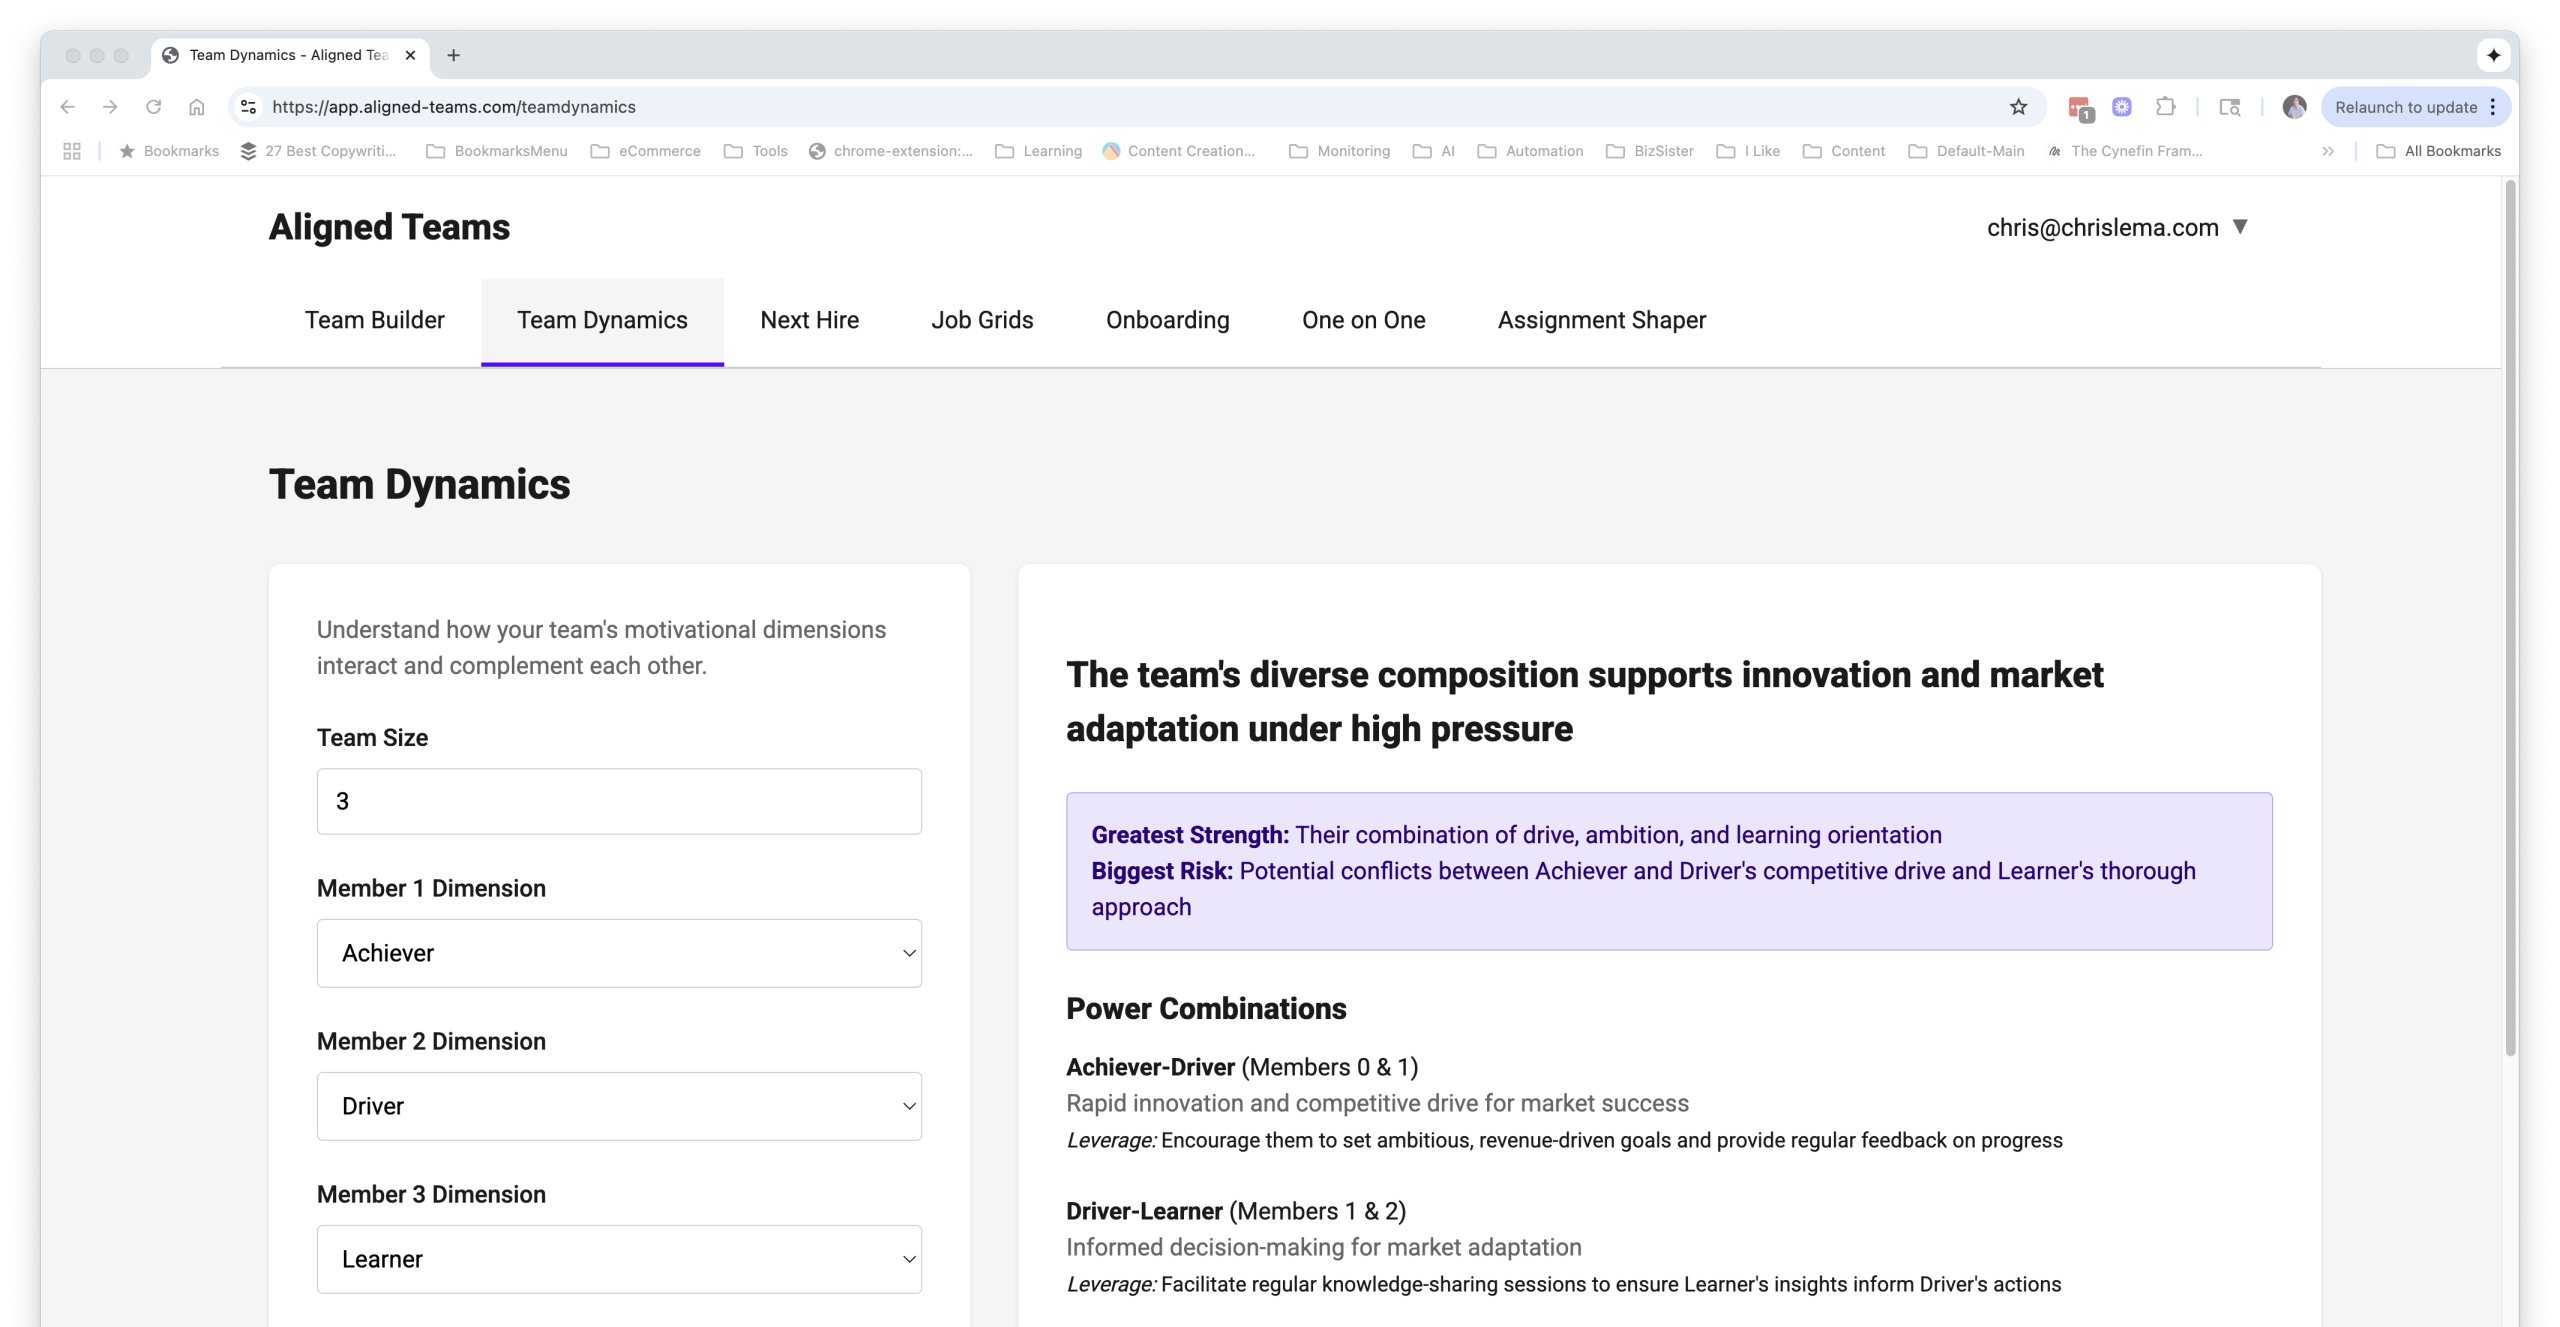Open the Member 1 Dimension Achiever dropdown
2560x1327 pixels.
tap(618, 953)
